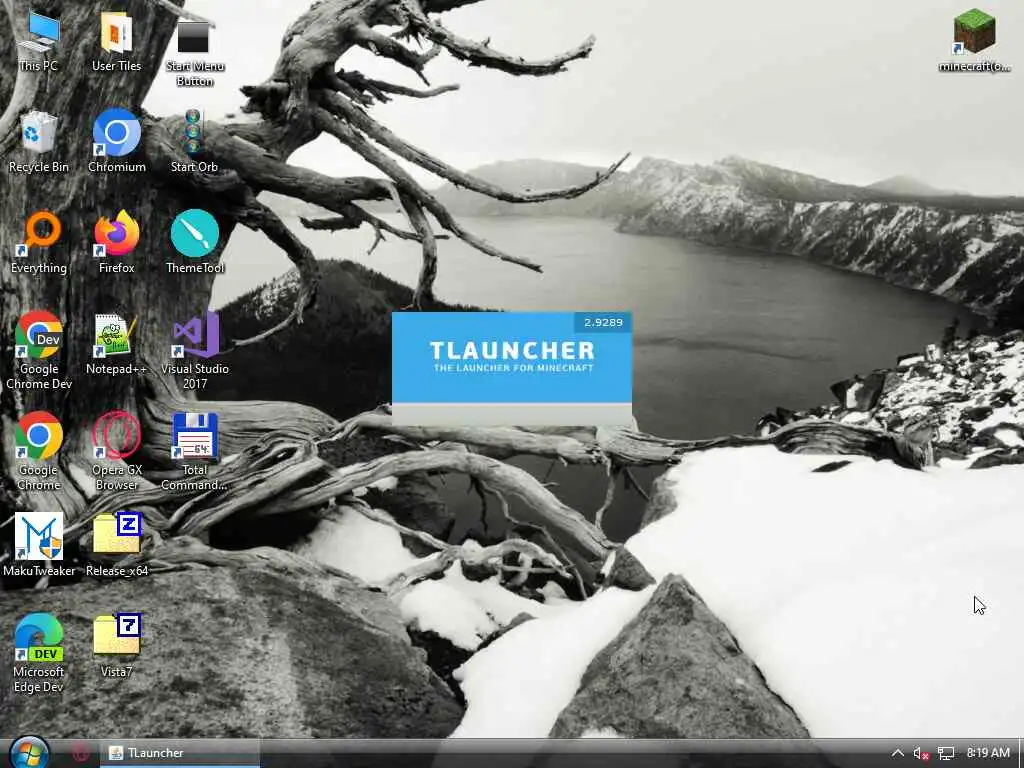Click Show Desktop strip at taskbar end

click(x=1020, y=753)
